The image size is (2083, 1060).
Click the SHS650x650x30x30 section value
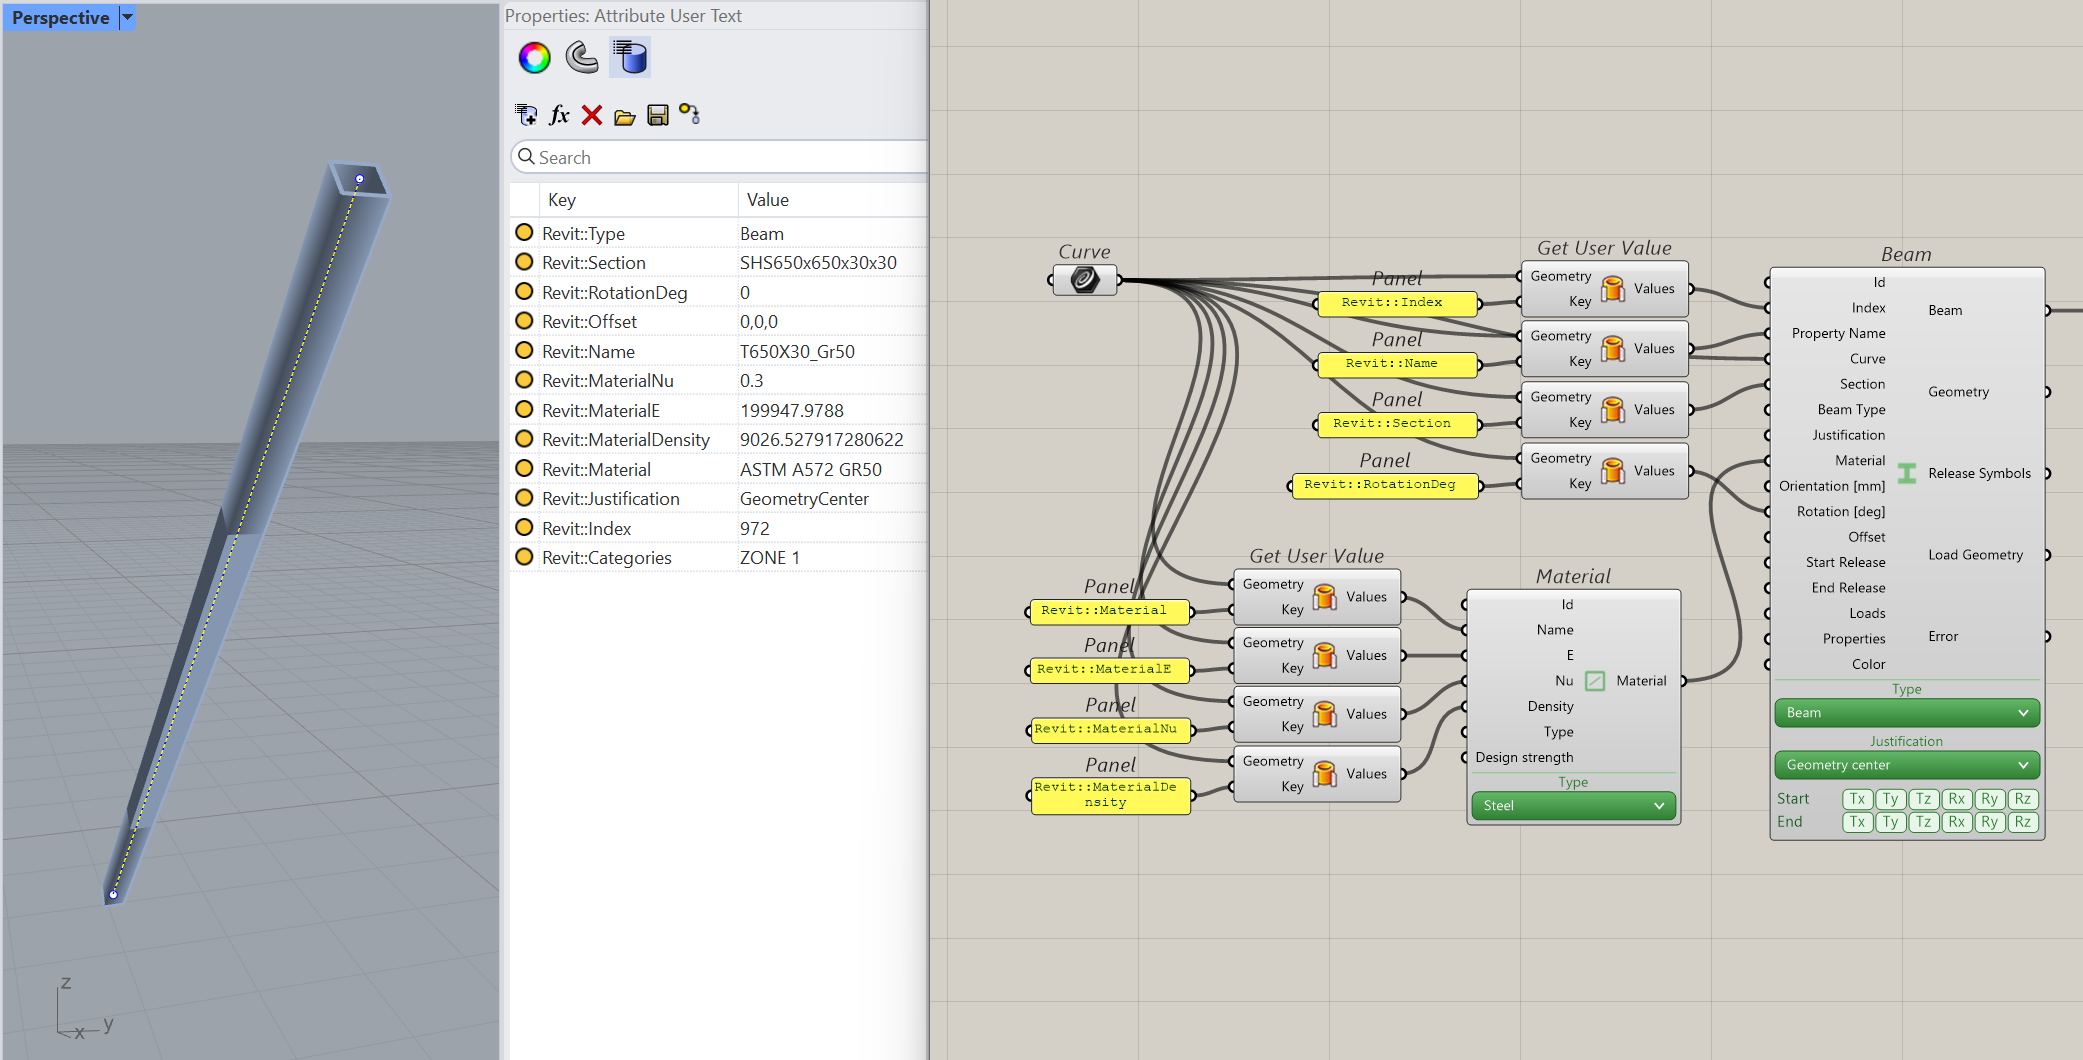click(x=818, y=263)
